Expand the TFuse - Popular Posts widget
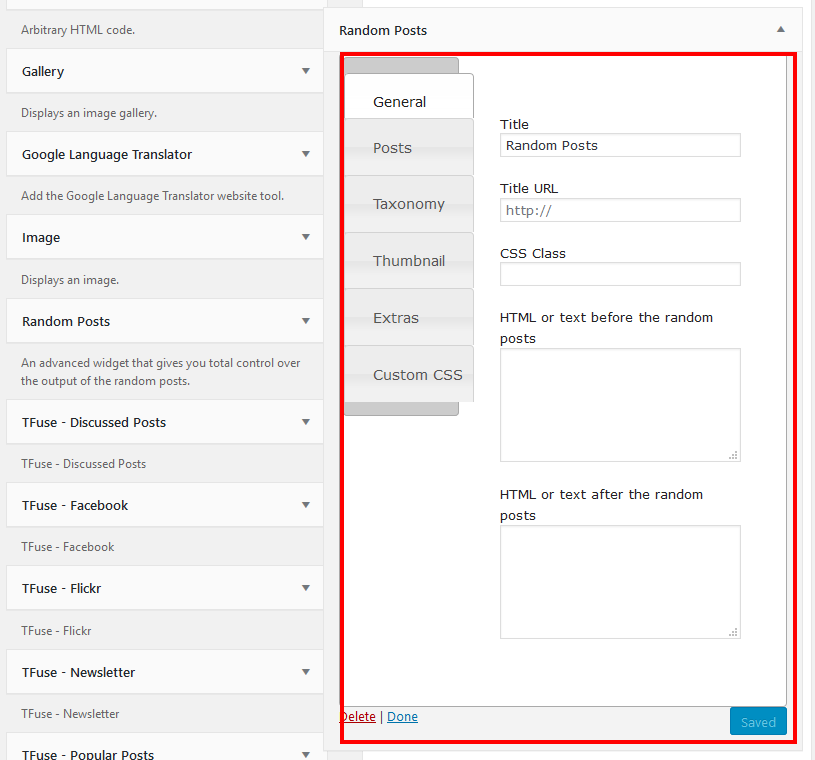Screen dimensions: 815x760 point(305,754)
